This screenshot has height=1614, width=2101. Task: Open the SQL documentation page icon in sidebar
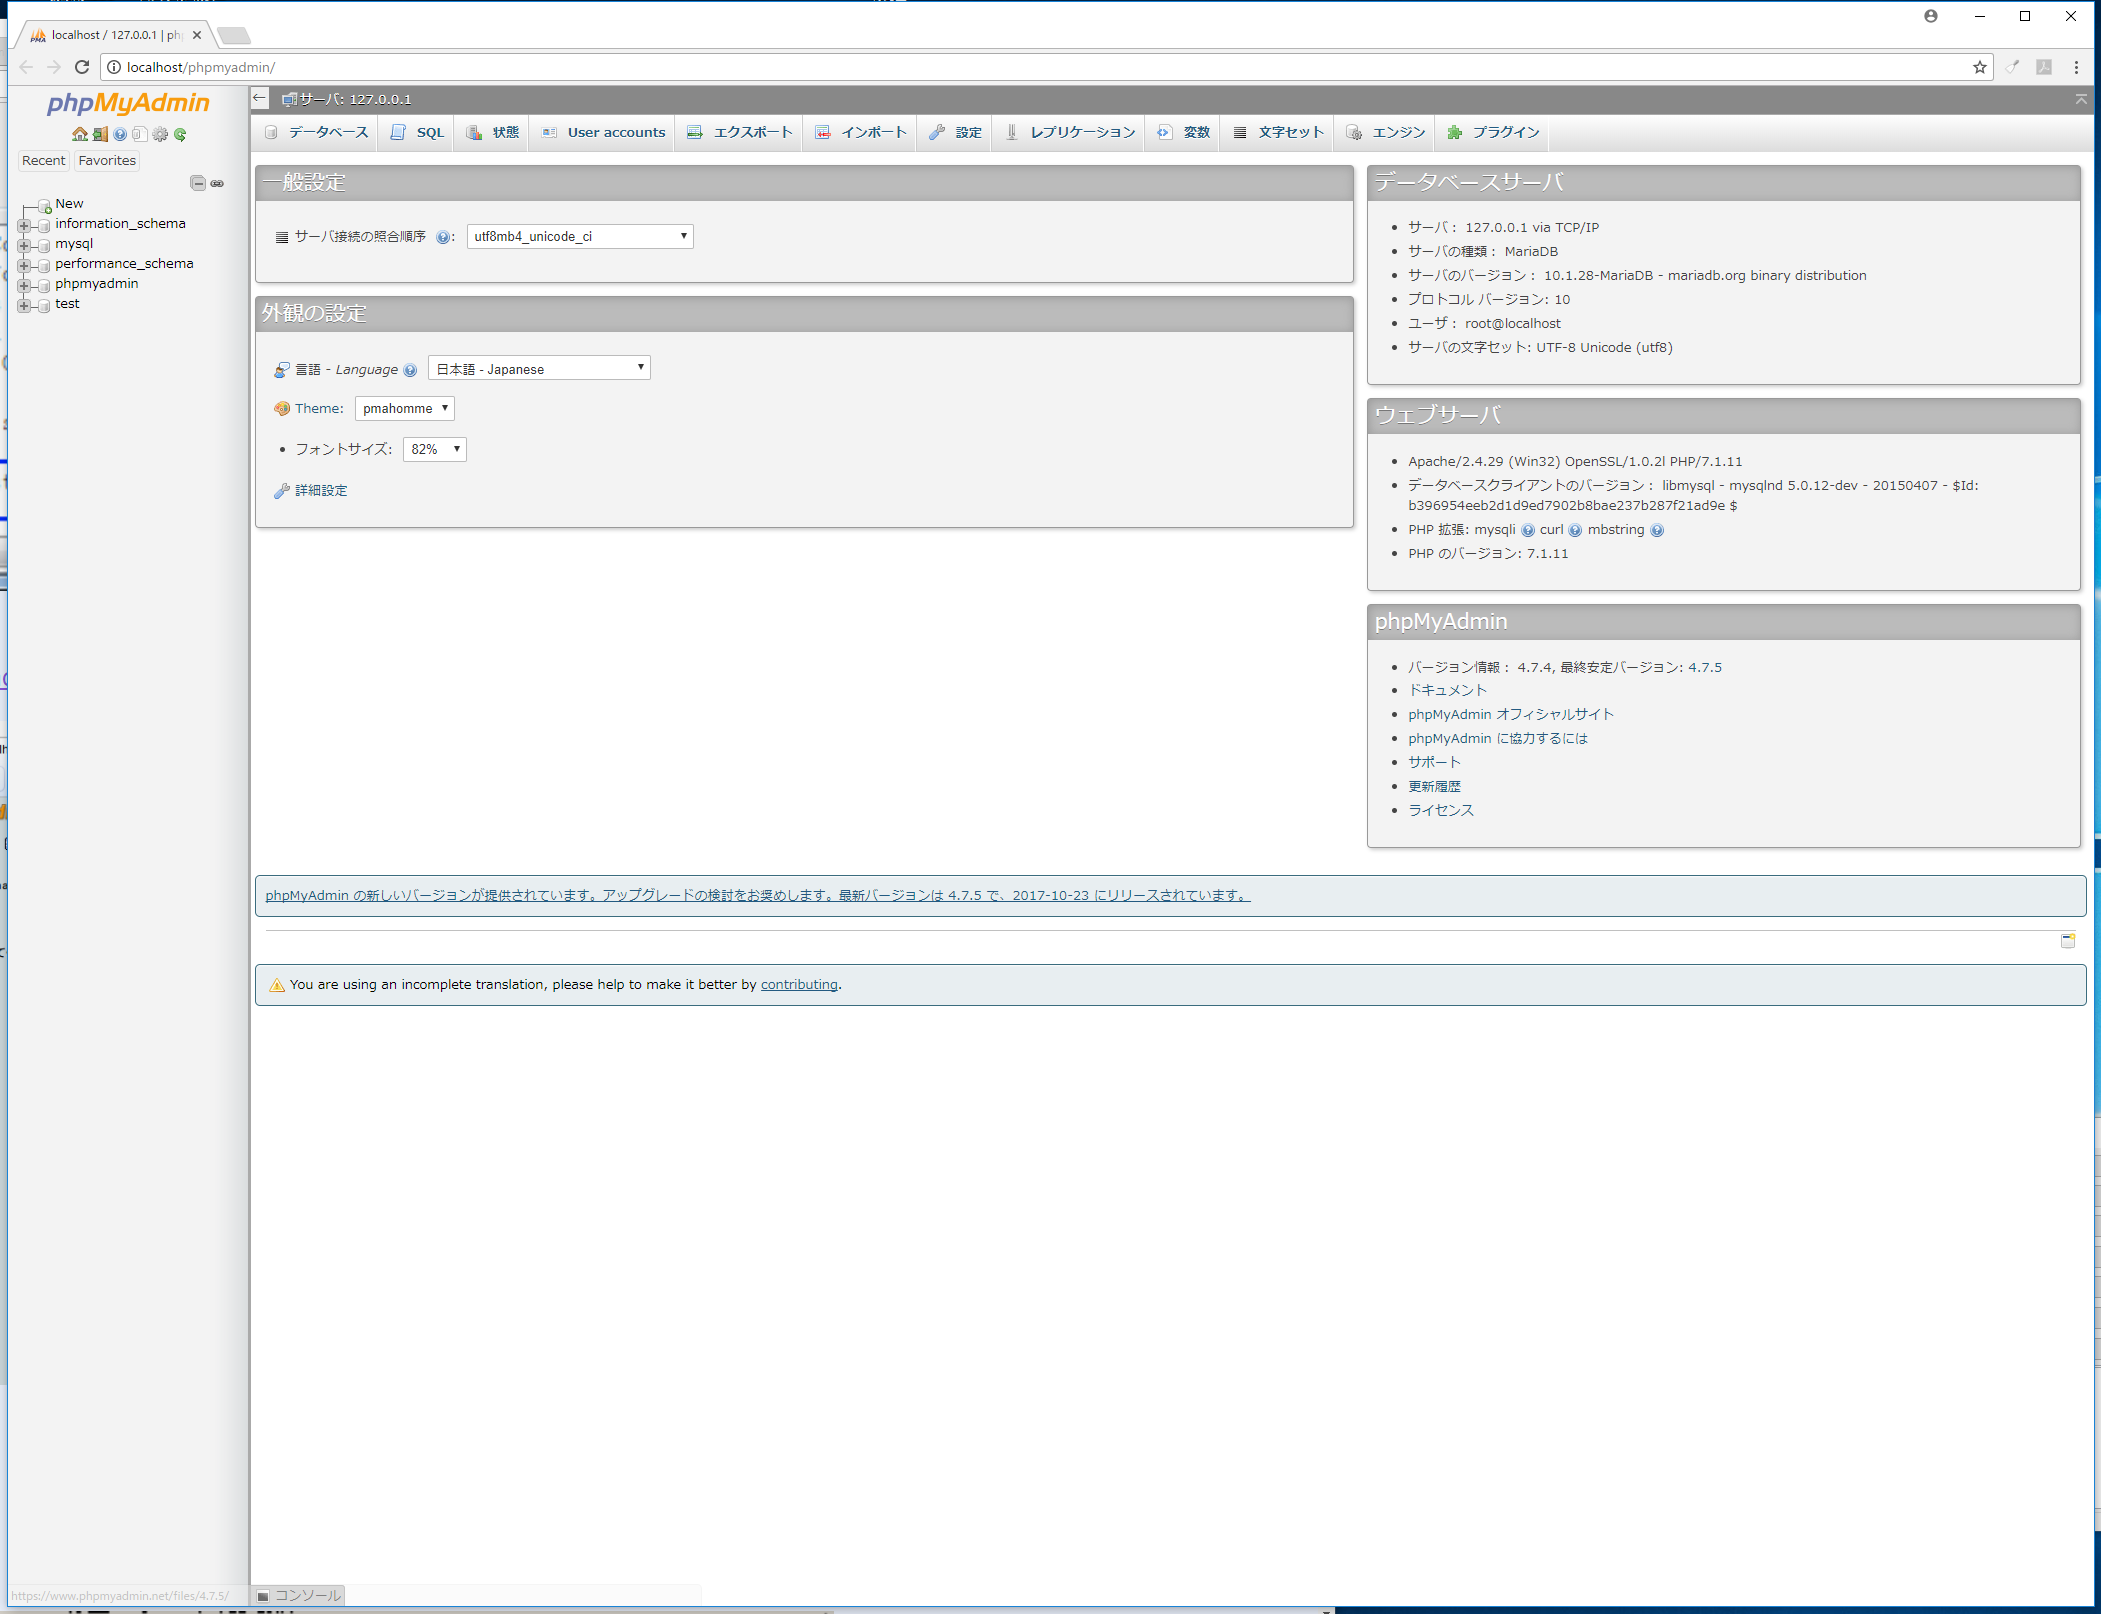click(140, 134)
